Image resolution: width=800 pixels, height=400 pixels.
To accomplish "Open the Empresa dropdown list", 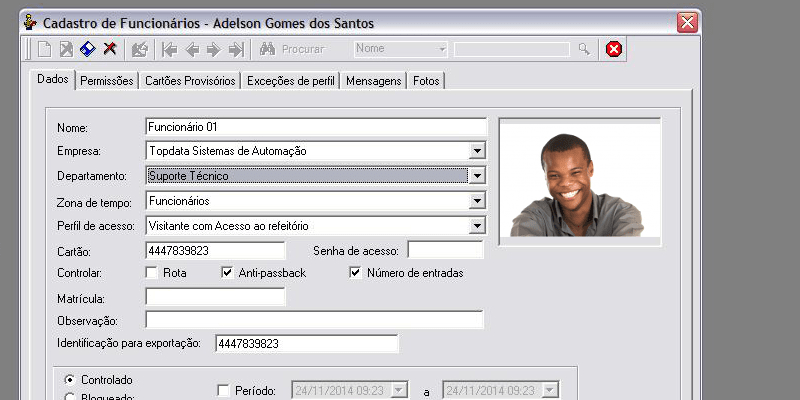I will click(477, 151).
